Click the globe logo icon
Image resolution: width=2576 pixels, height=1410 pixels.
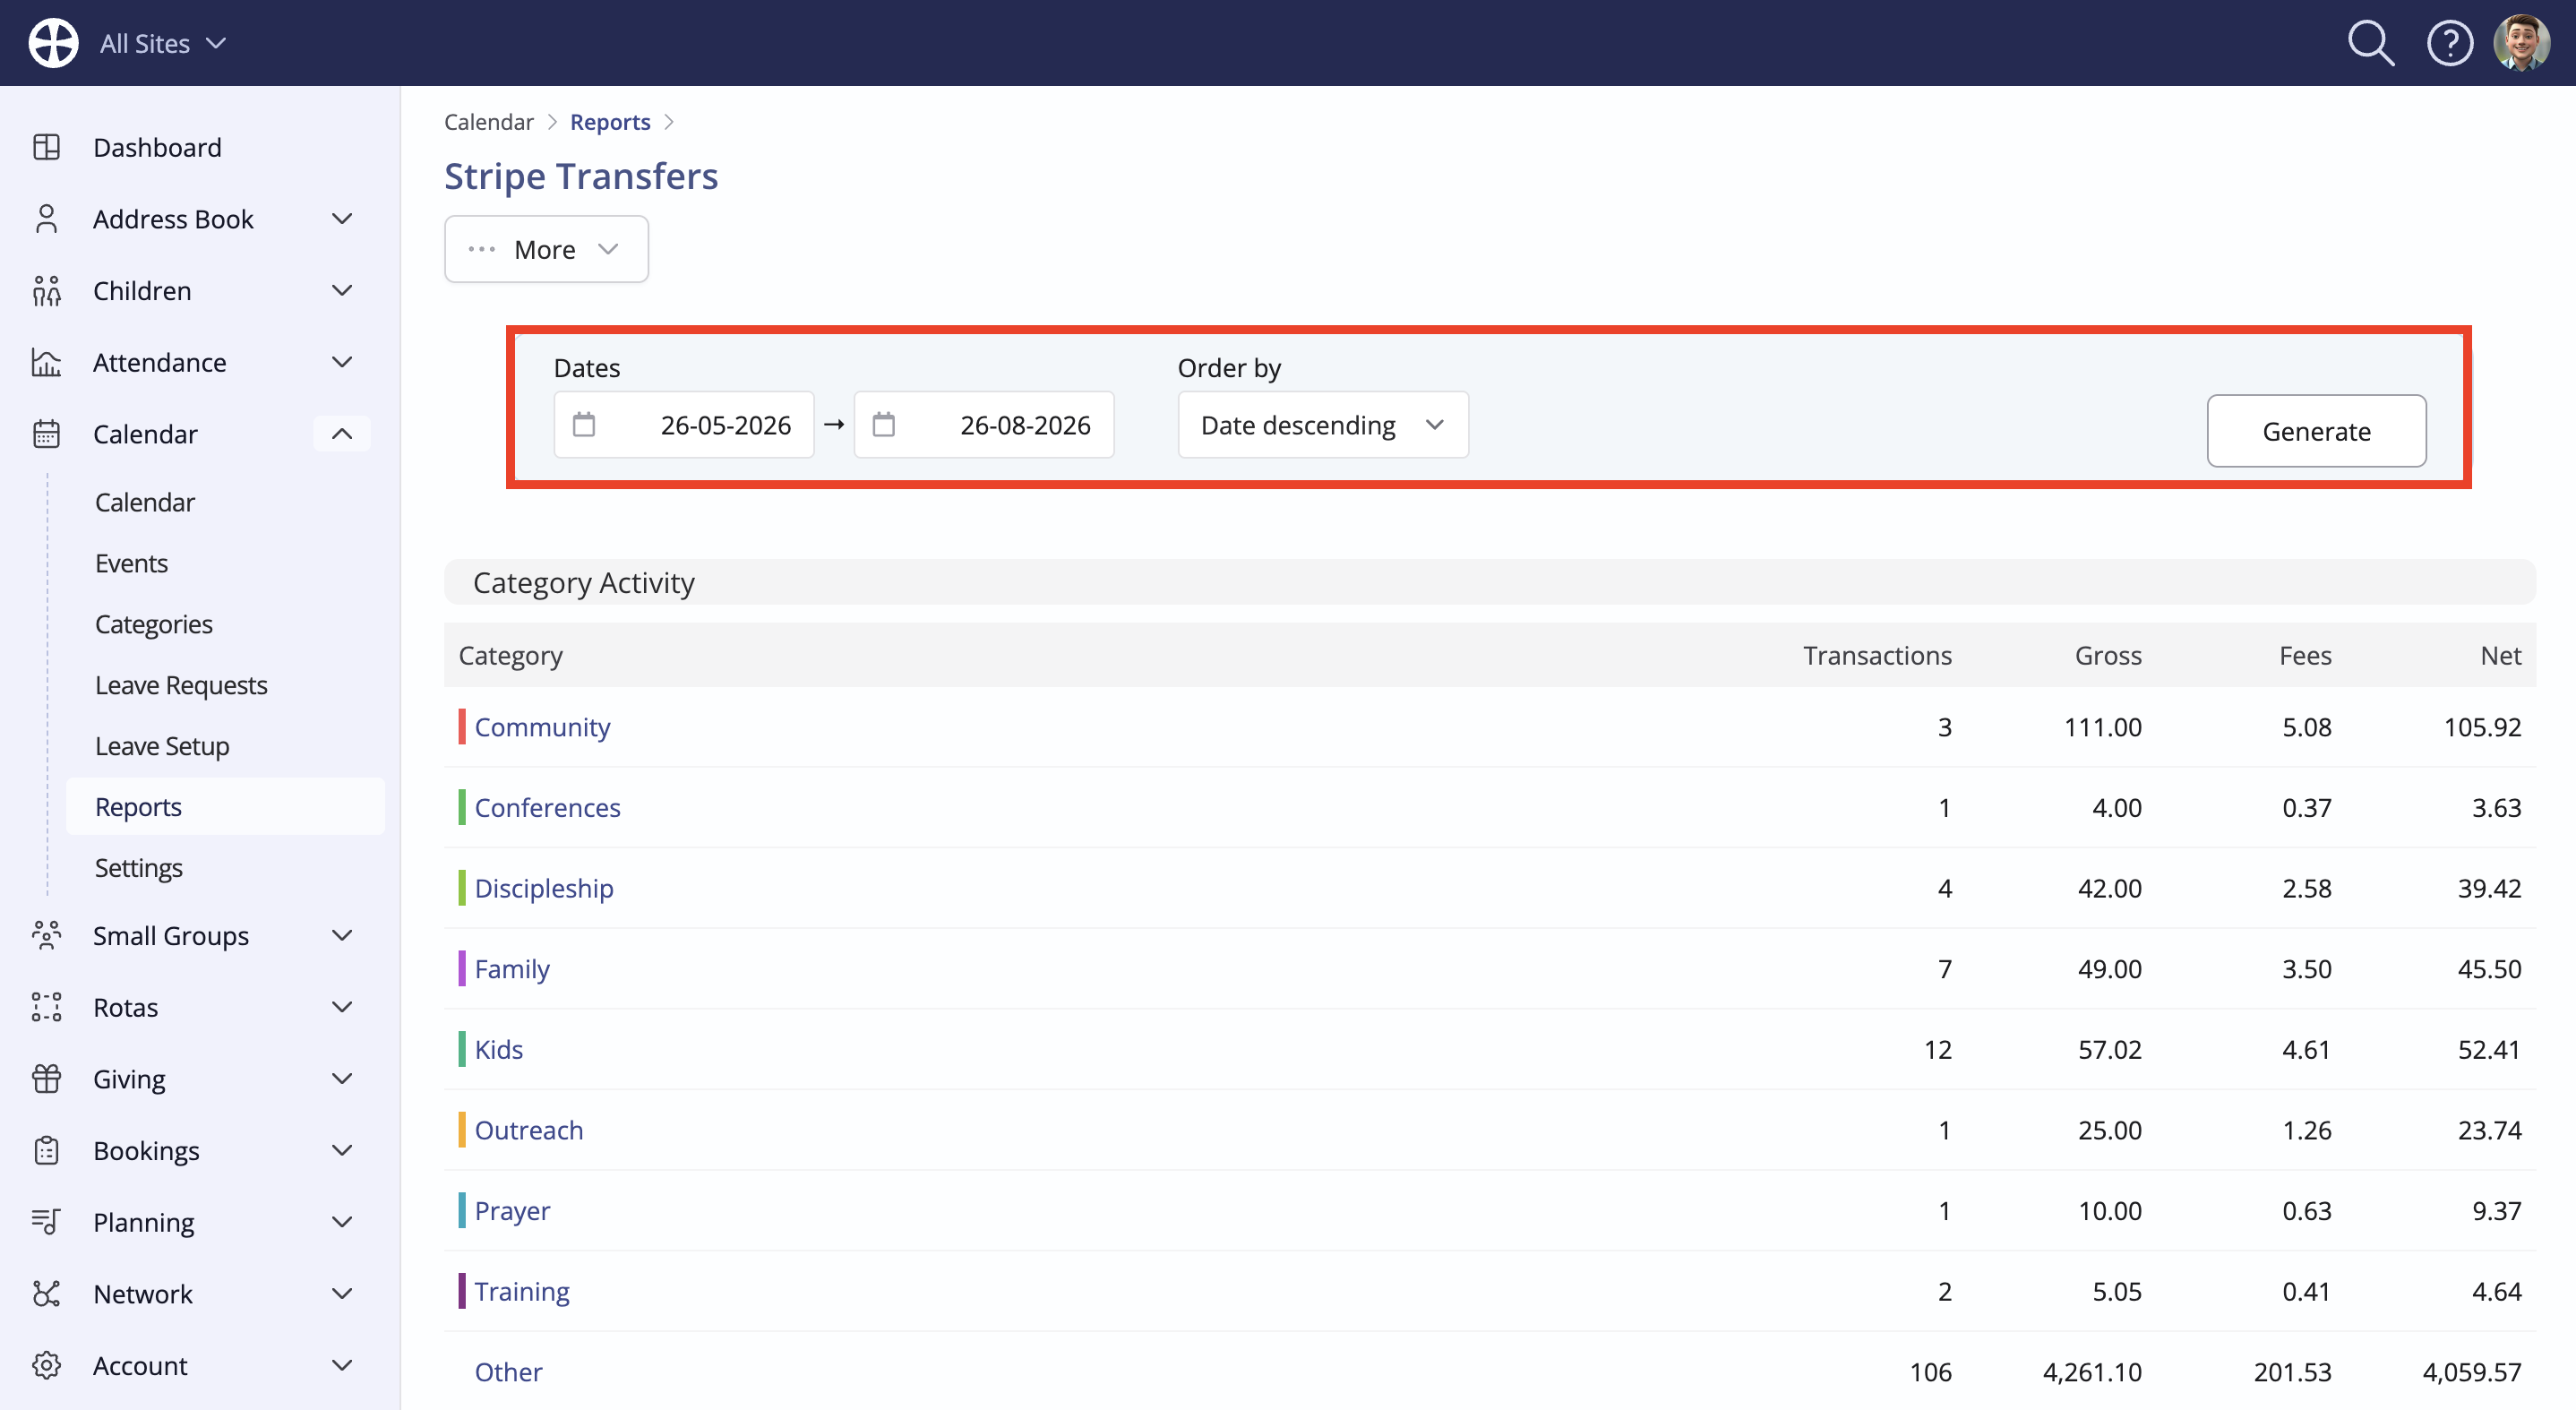[53, 43]
